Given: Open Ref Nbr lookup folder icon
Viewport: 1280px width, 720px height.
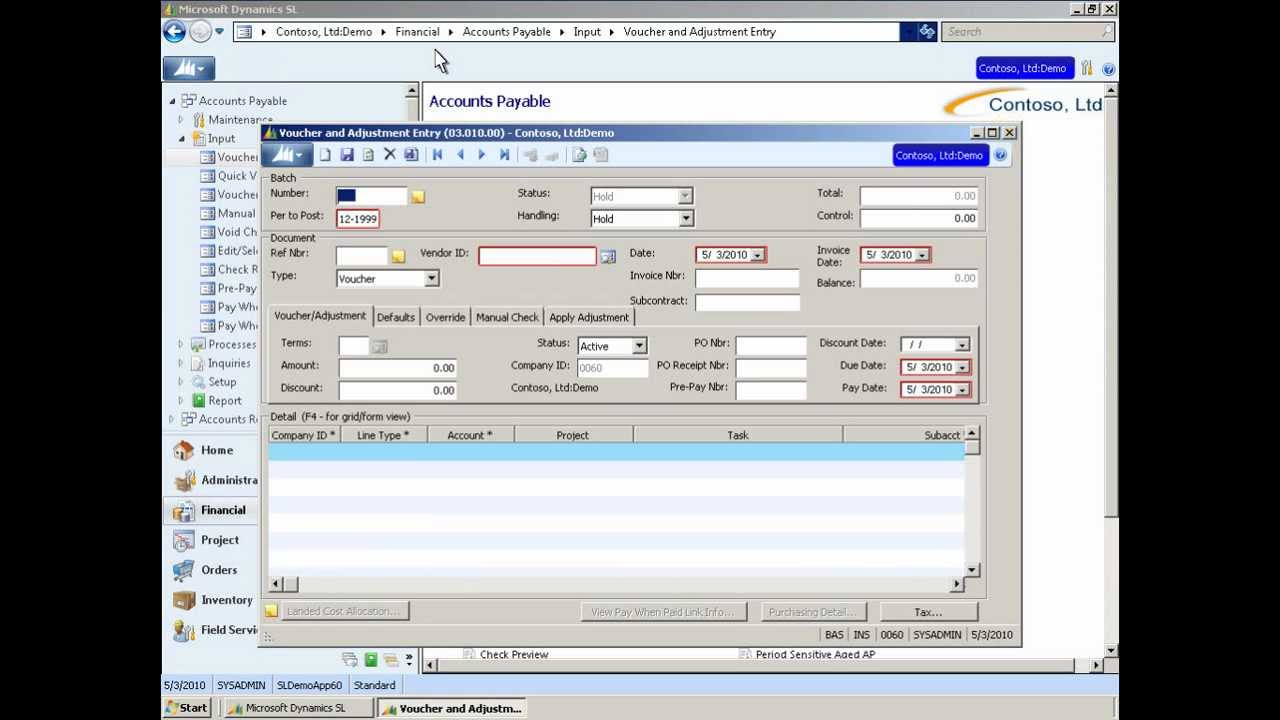Looking at the screenshot, I should click(398, 257).
